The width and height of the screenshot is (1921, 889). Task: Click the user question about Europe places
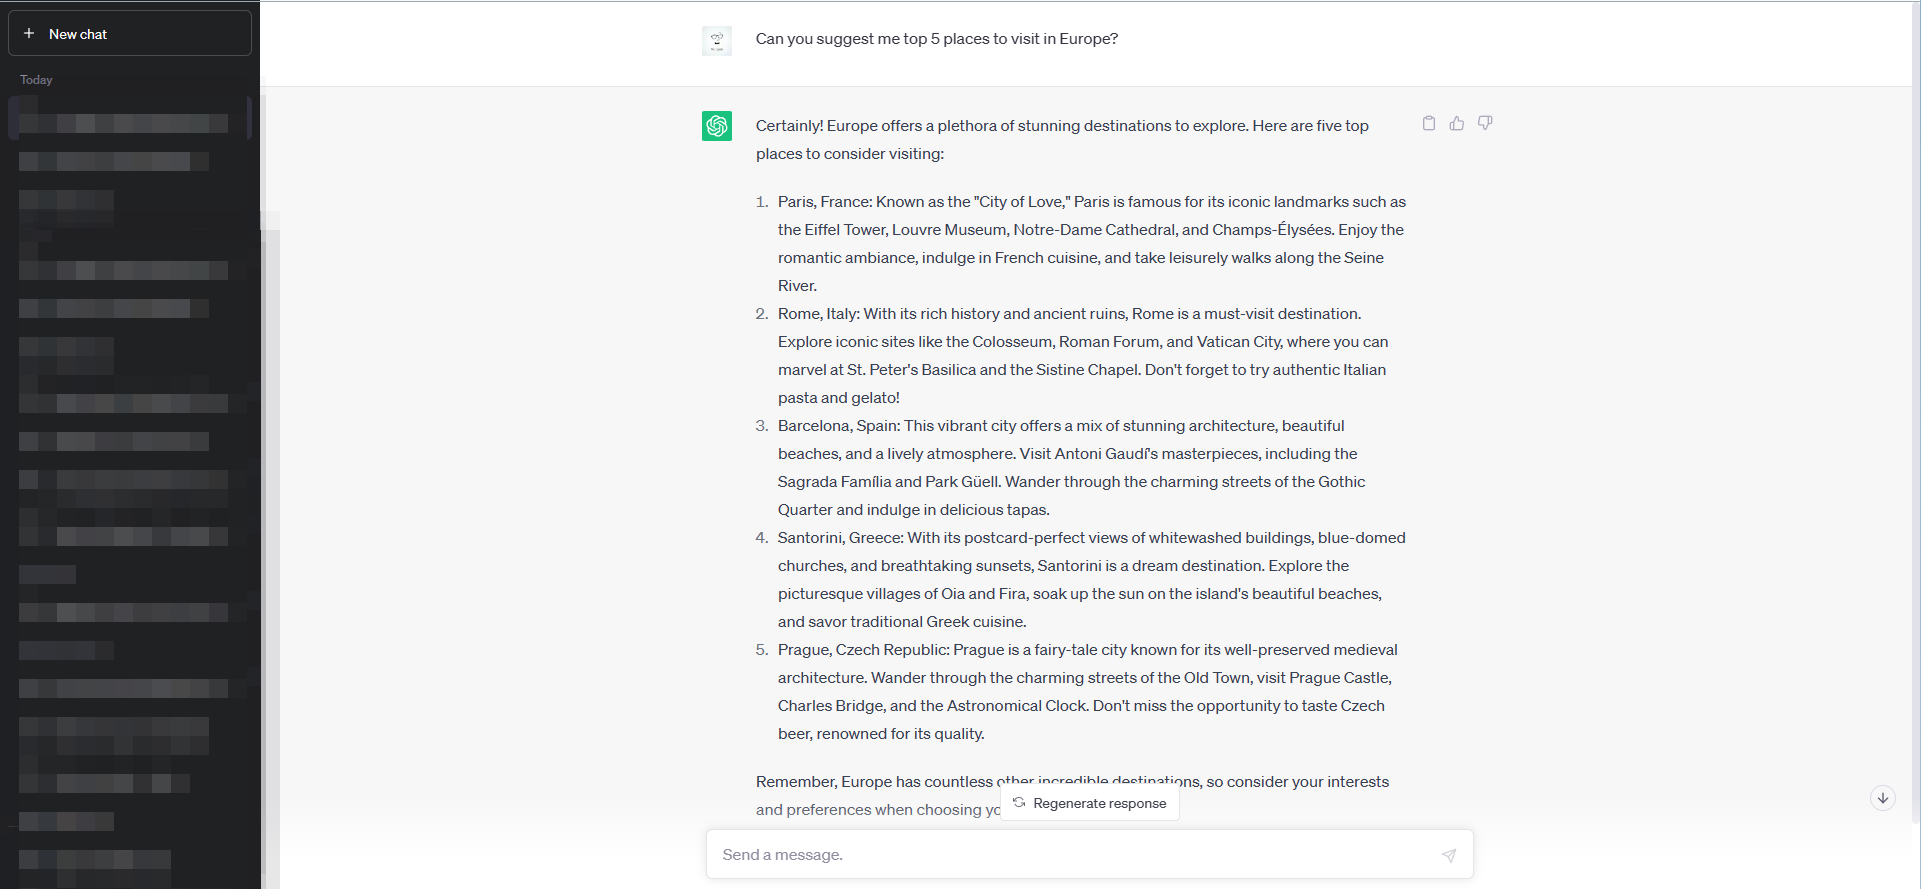point(936,39)
